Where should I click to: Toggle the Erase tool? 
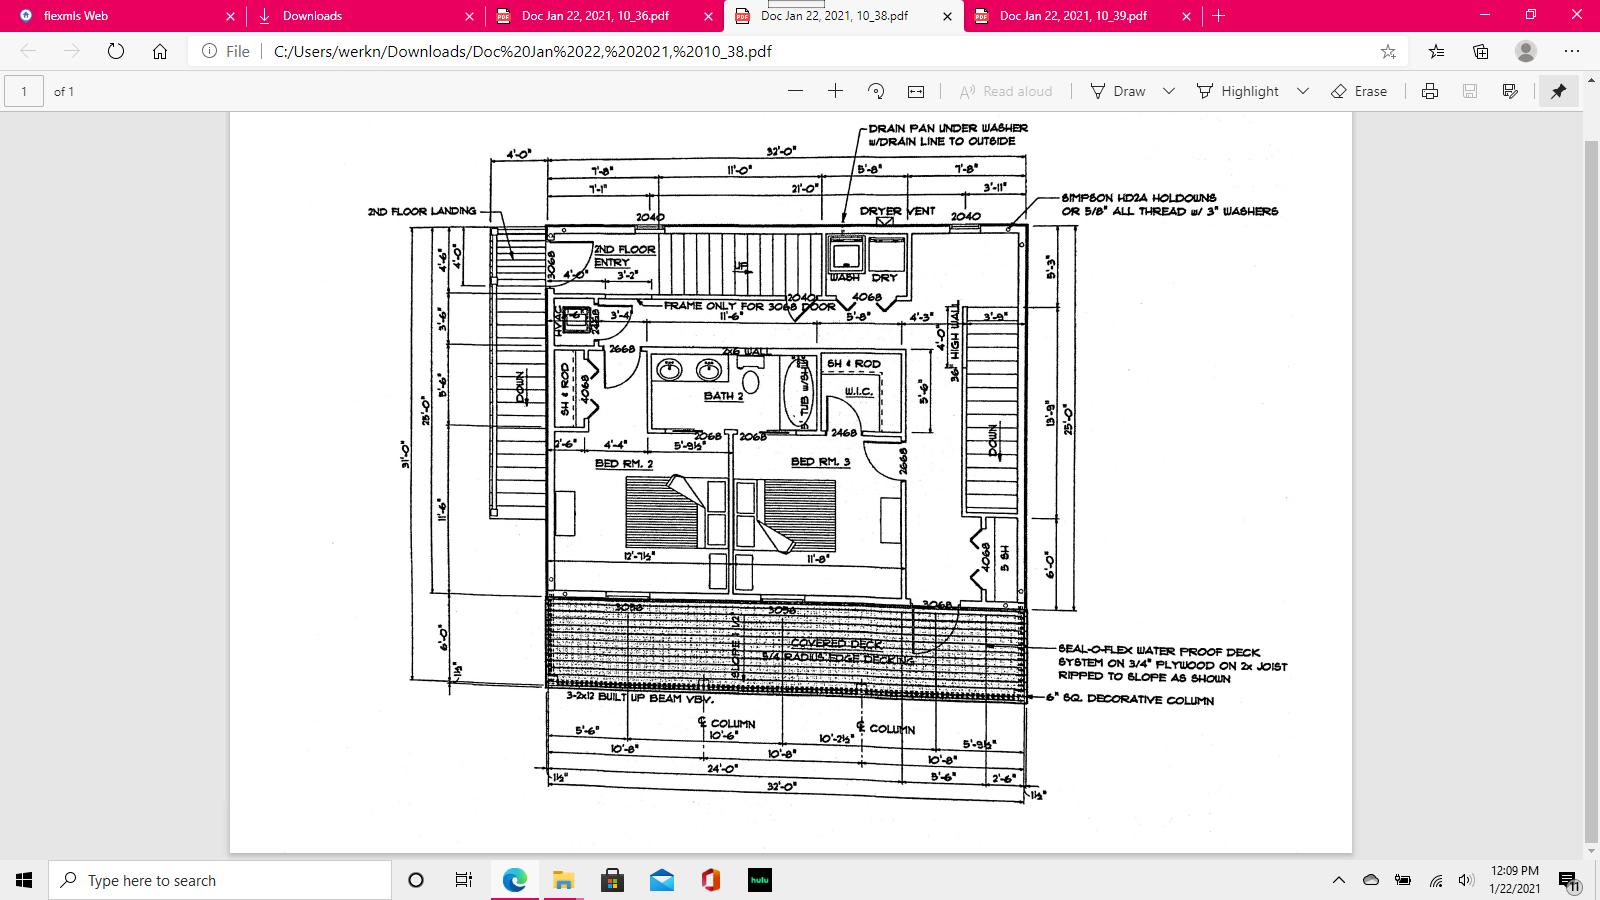(1359, 91)
